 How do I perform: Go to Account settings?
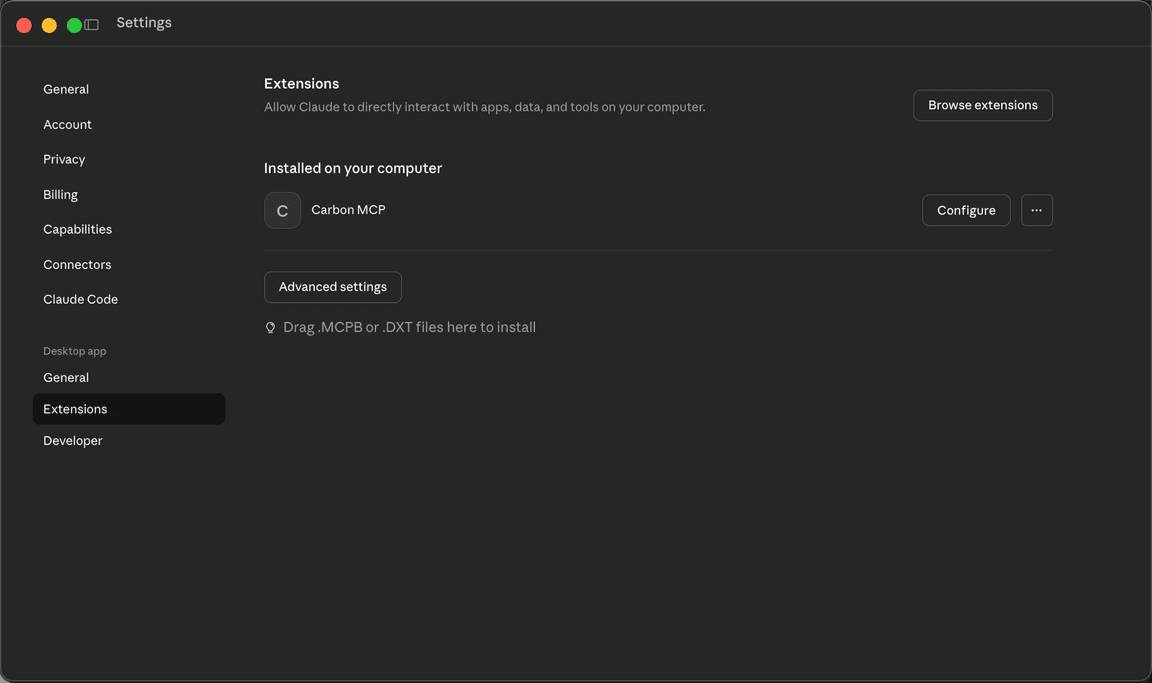pyautogui.click(x=67, y=125)
